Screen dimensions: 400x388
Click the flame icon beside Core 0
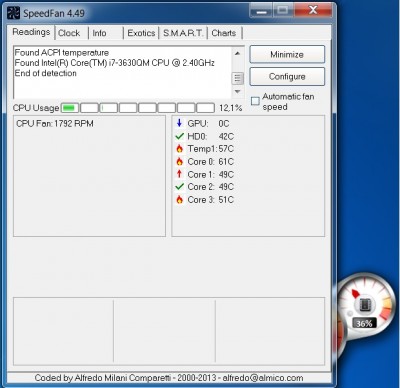[179, 161]
